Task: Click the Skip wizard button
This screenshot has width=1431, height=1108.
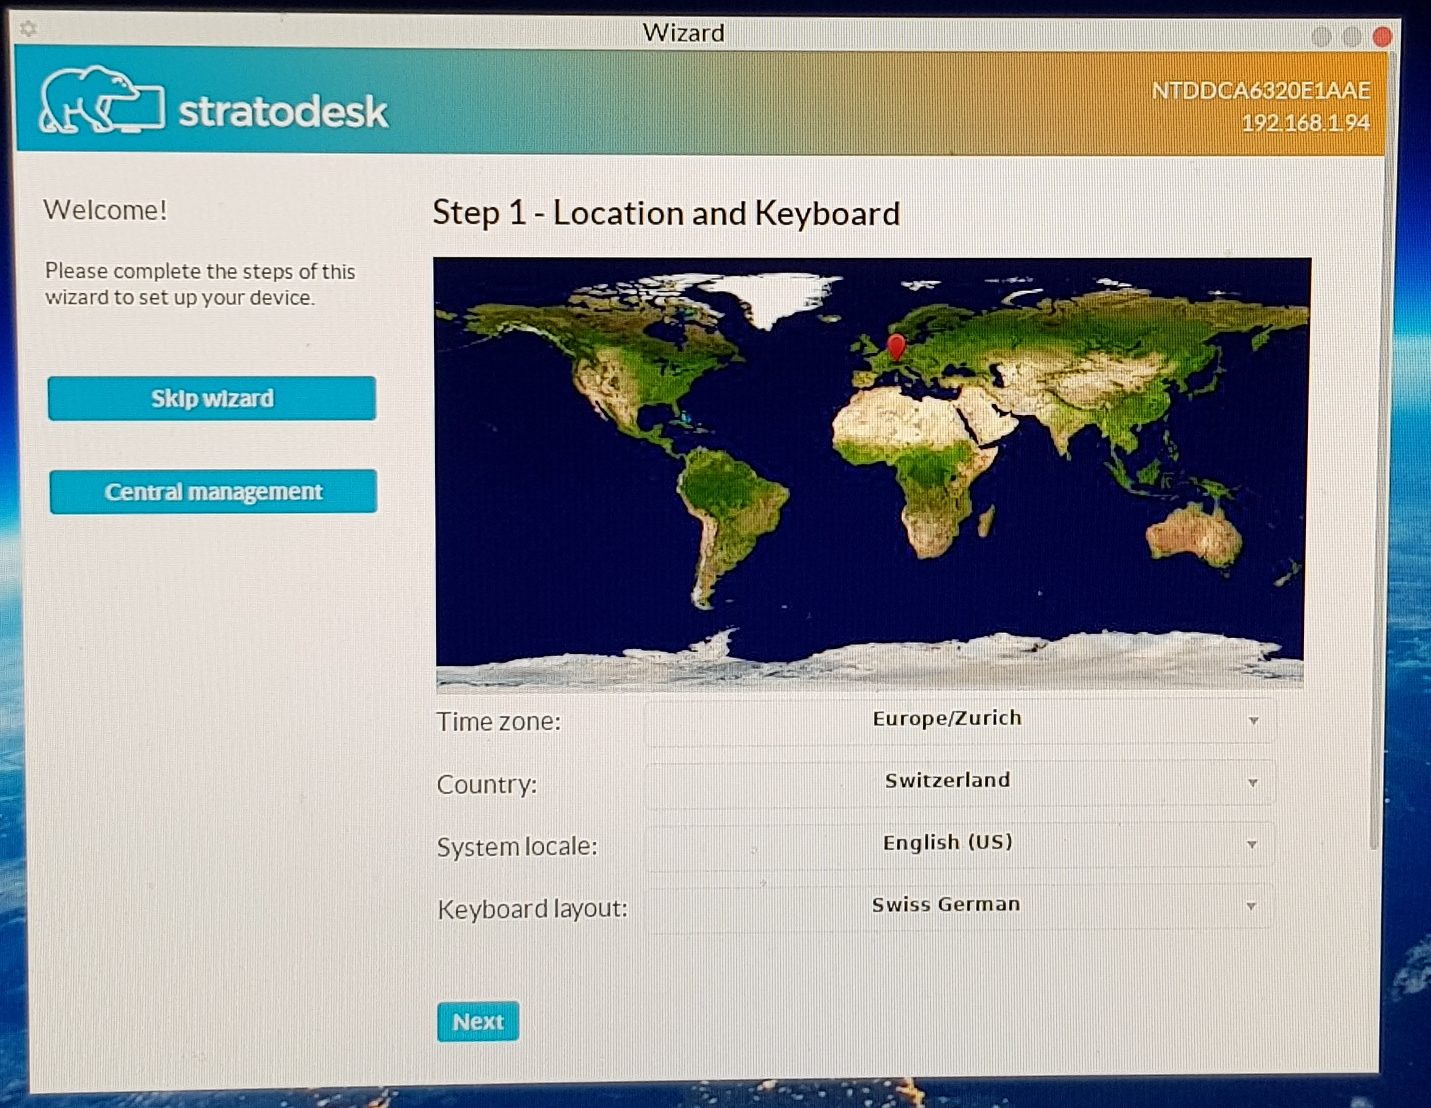Action: [x=211, y=398]
